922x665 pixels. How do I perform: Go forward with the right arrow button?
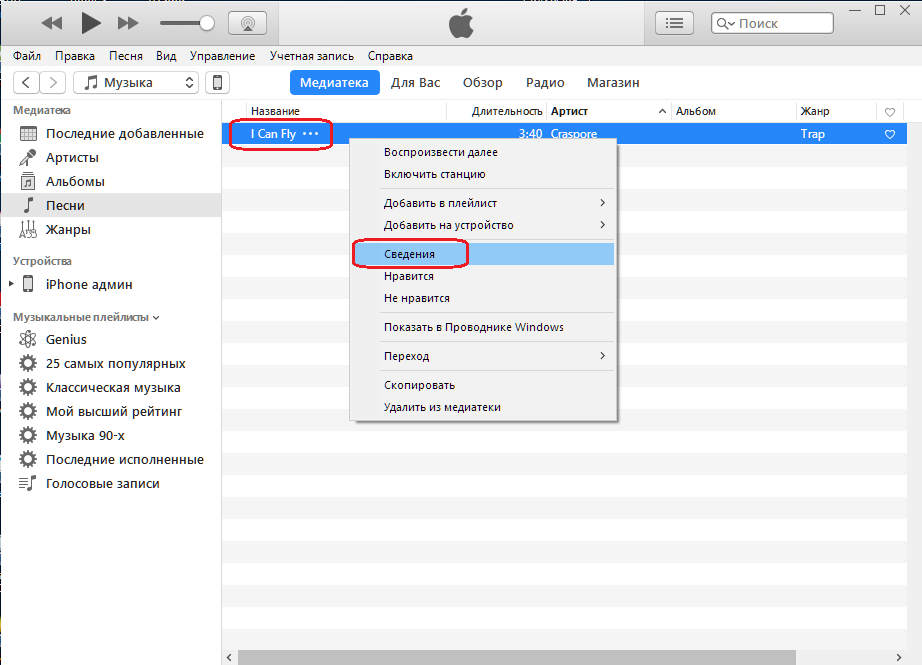tap(52, 82)
